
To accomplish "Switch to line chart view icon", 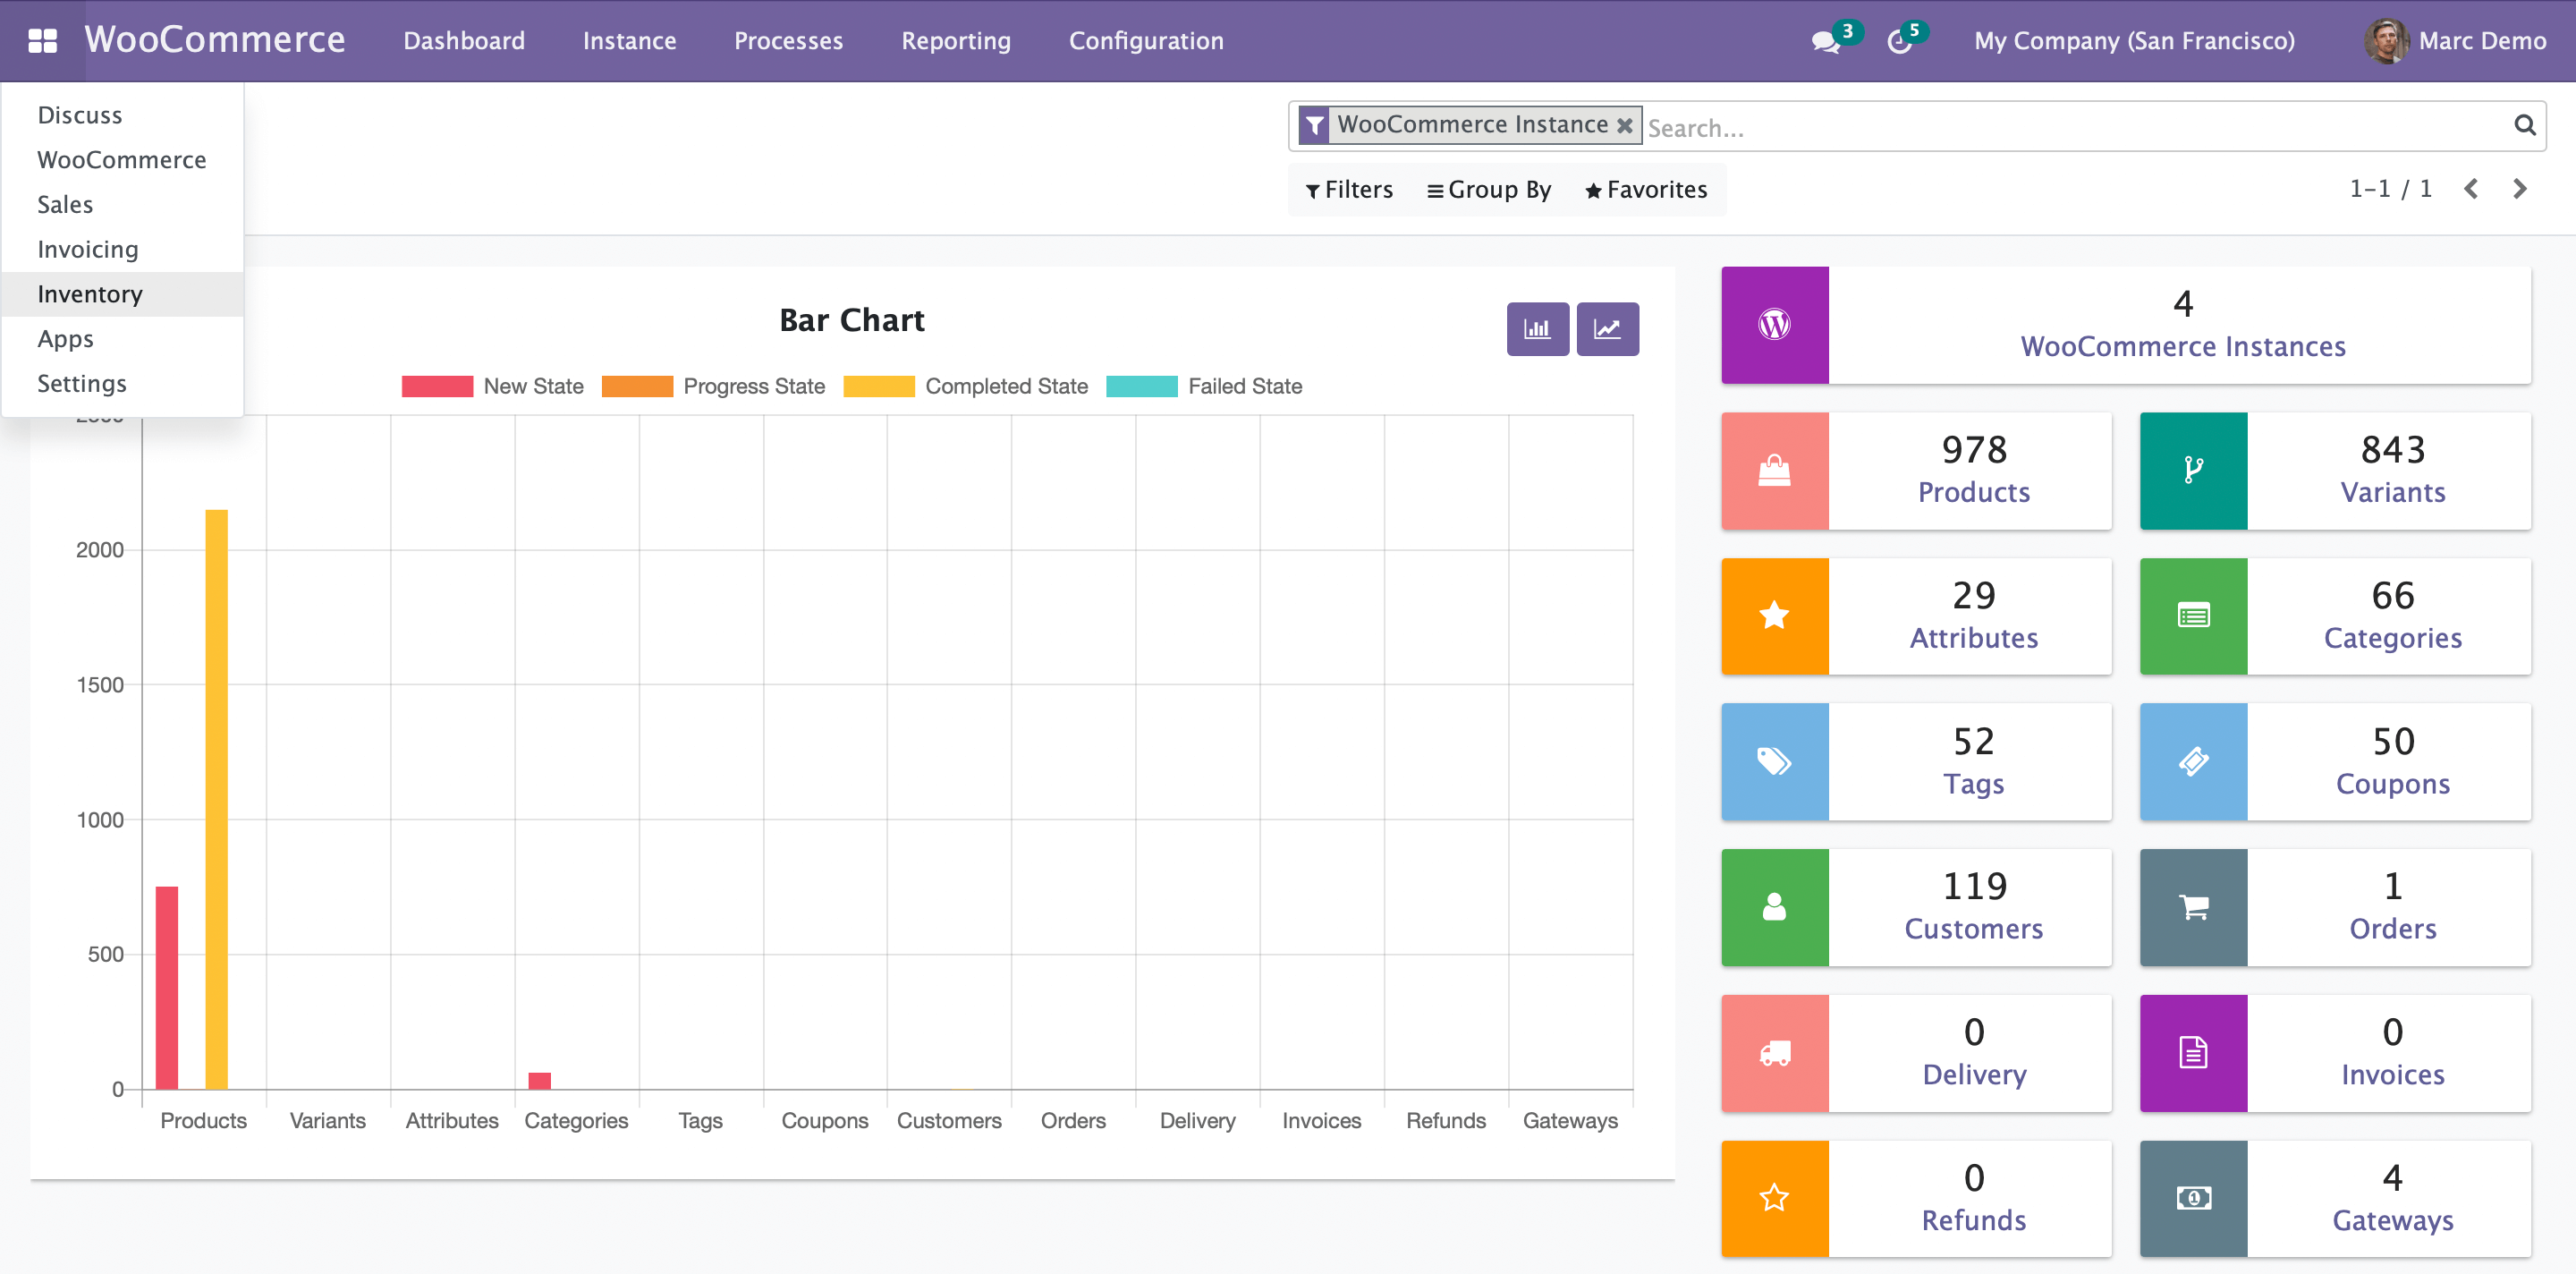I will (1607, 329).
